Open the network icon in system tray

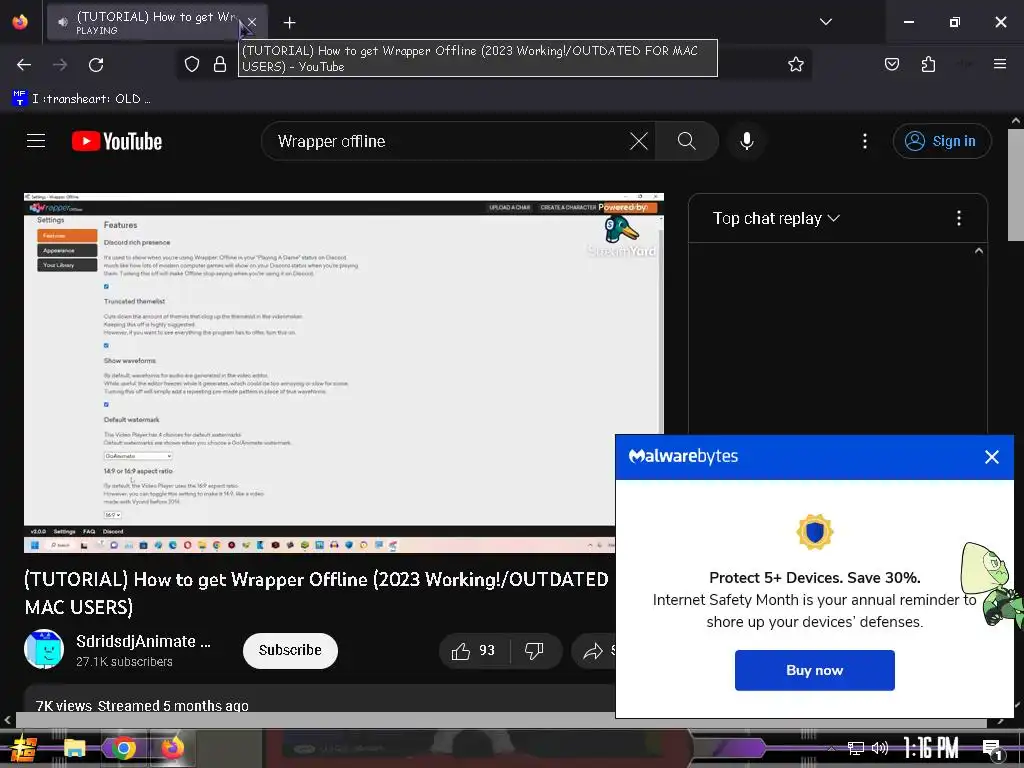pyautogui.click(x=856, y=748)
